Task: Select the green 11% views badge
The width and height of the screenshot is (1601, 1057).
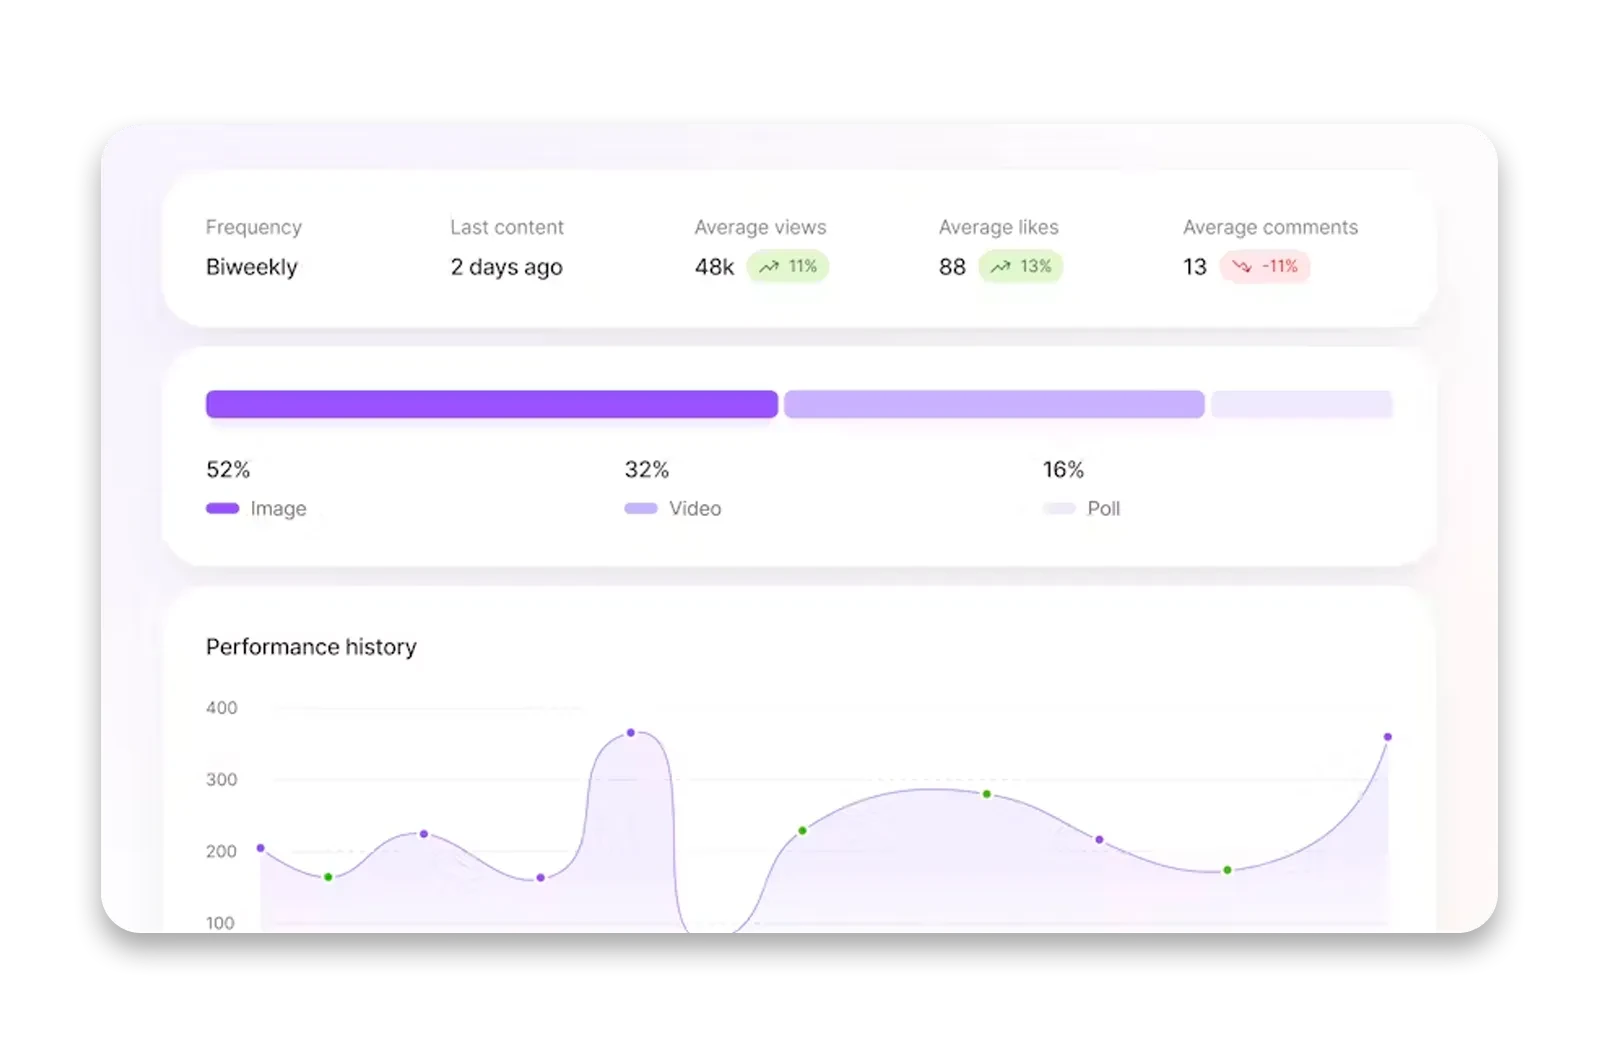Action: (x=788, y=267)
